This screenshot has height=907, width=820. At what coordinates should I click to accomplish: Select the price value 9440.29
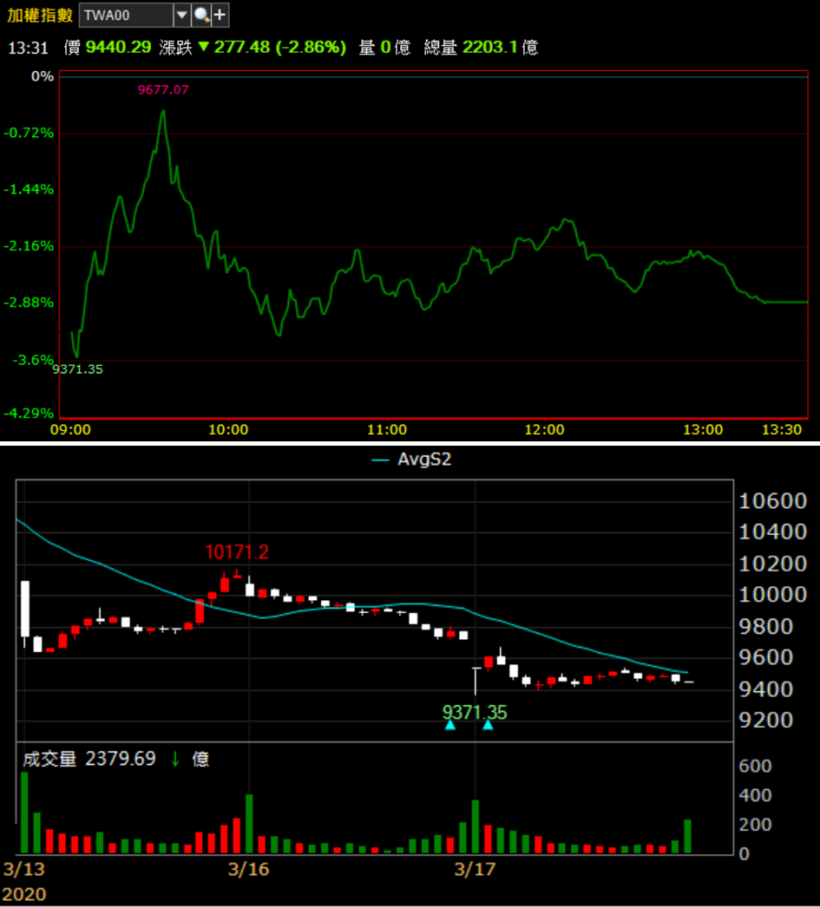[119, 47]
